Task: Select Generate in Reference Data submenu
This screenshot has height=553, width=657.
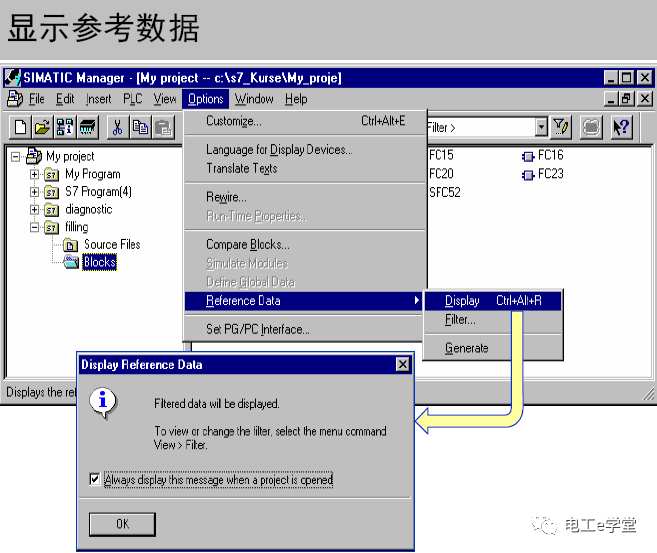Action: (x=493, y=348)
